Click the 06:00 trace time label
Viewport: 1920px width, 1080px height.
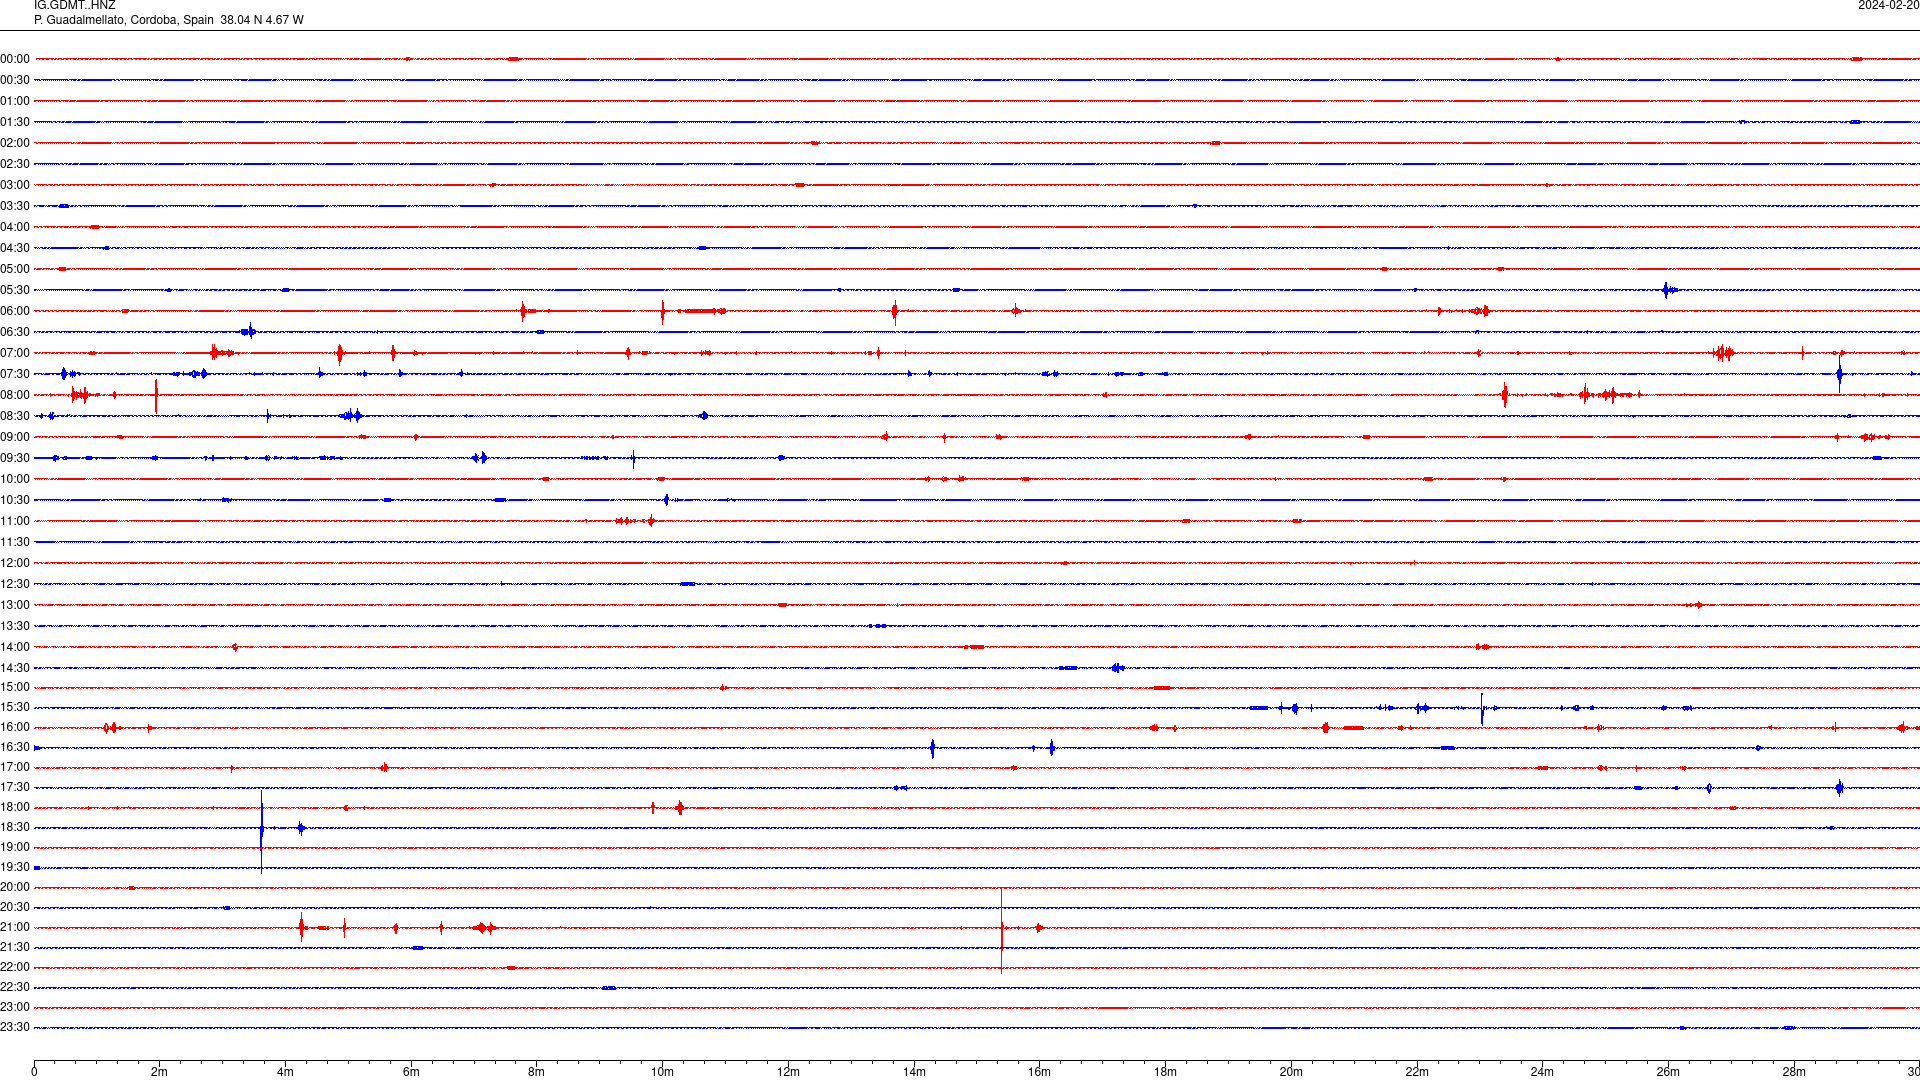(x=15, y=311)
